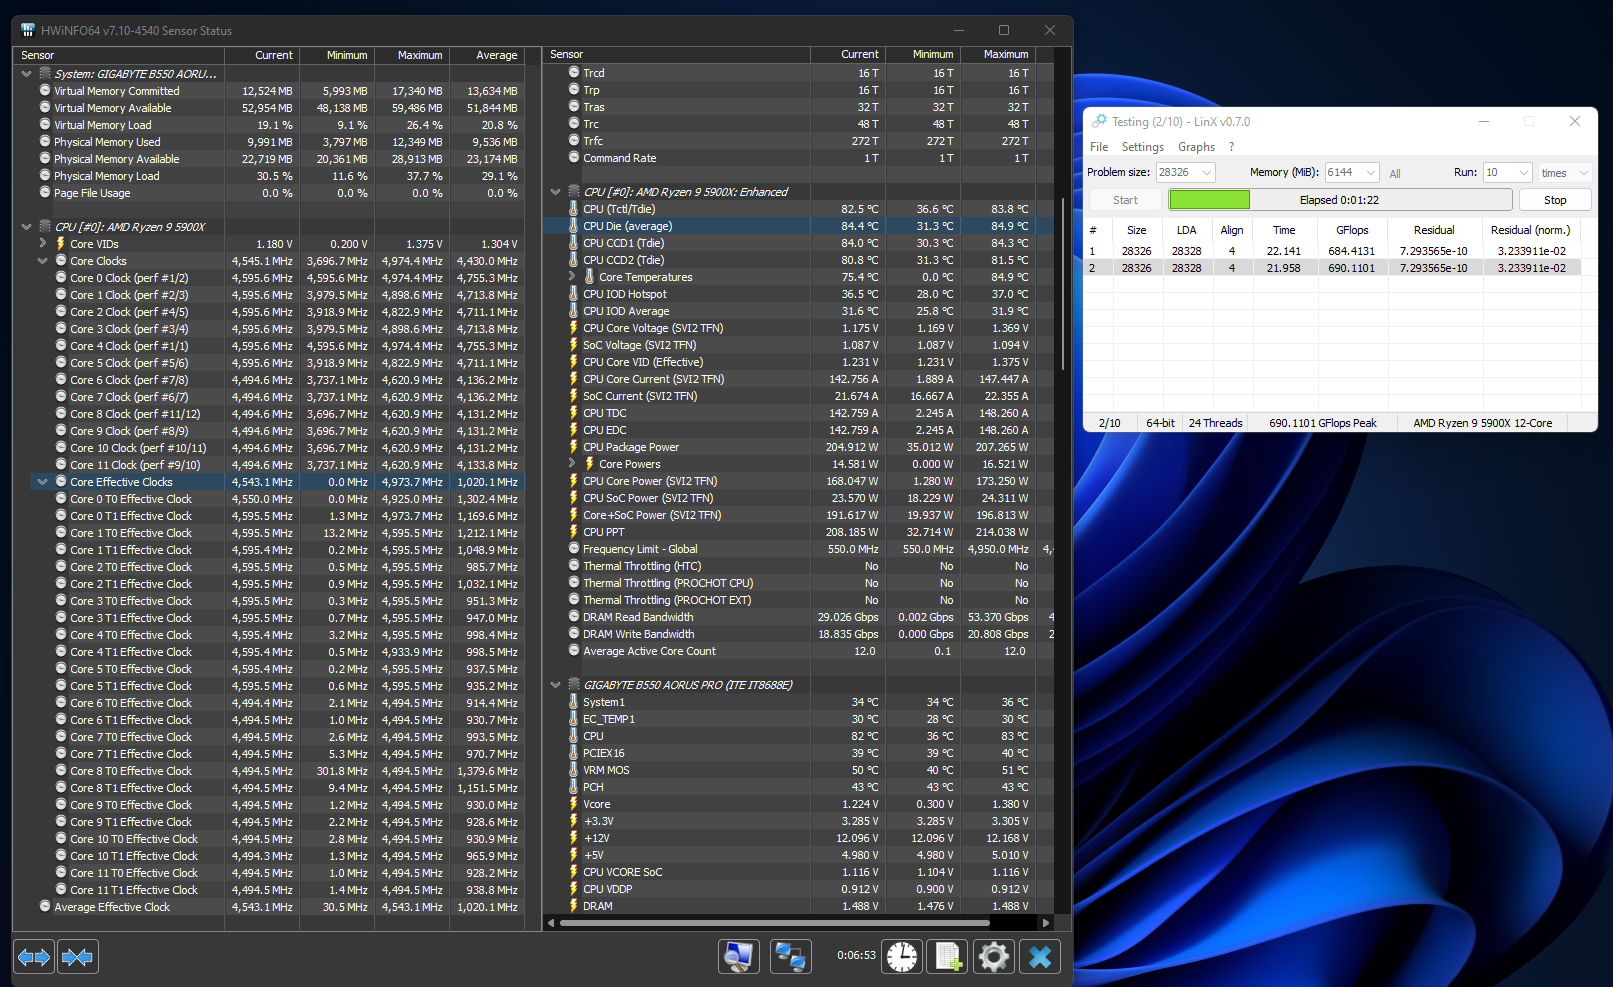Open the Run count dropdown

pyautogui.click(x=1523, y=173)
